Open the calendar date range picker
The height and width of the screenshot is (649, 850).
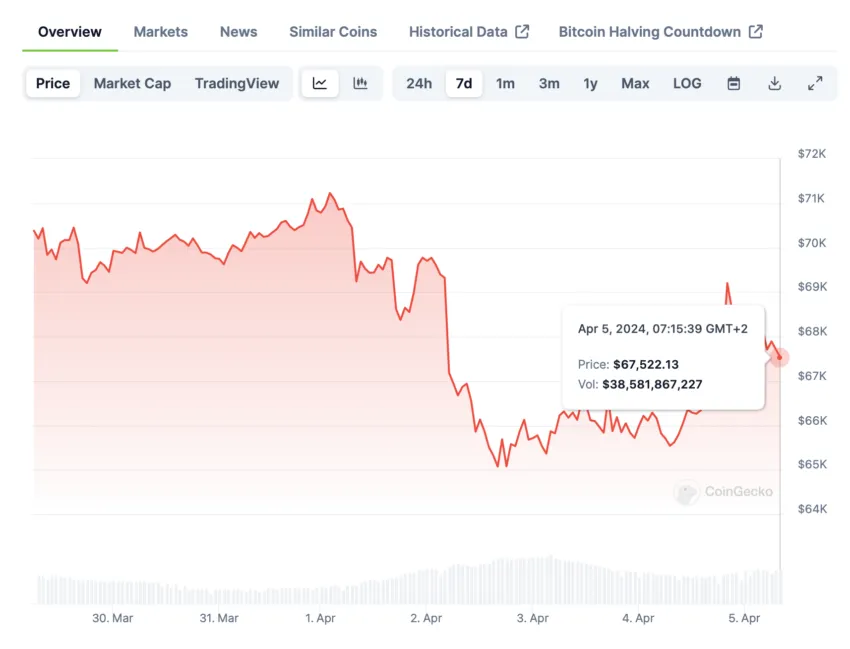[x=734, y=84]
